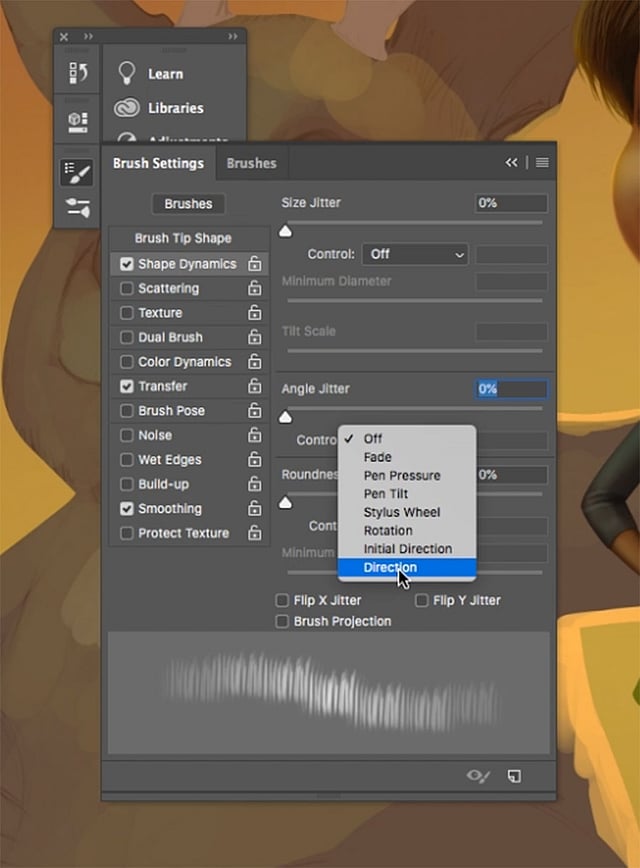Viewport: 640px width, 868px height.
Task: Choose Pen Pressure in the control menu
Action: [407, 476]
